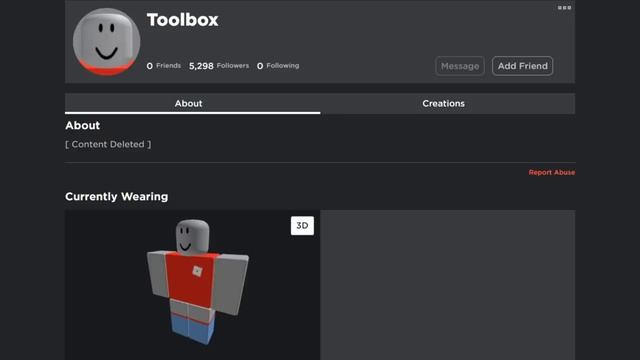Image resolution: width=640 pixels, height=360 pixels.
Task: Select the About tab
Action: (192, 103)
